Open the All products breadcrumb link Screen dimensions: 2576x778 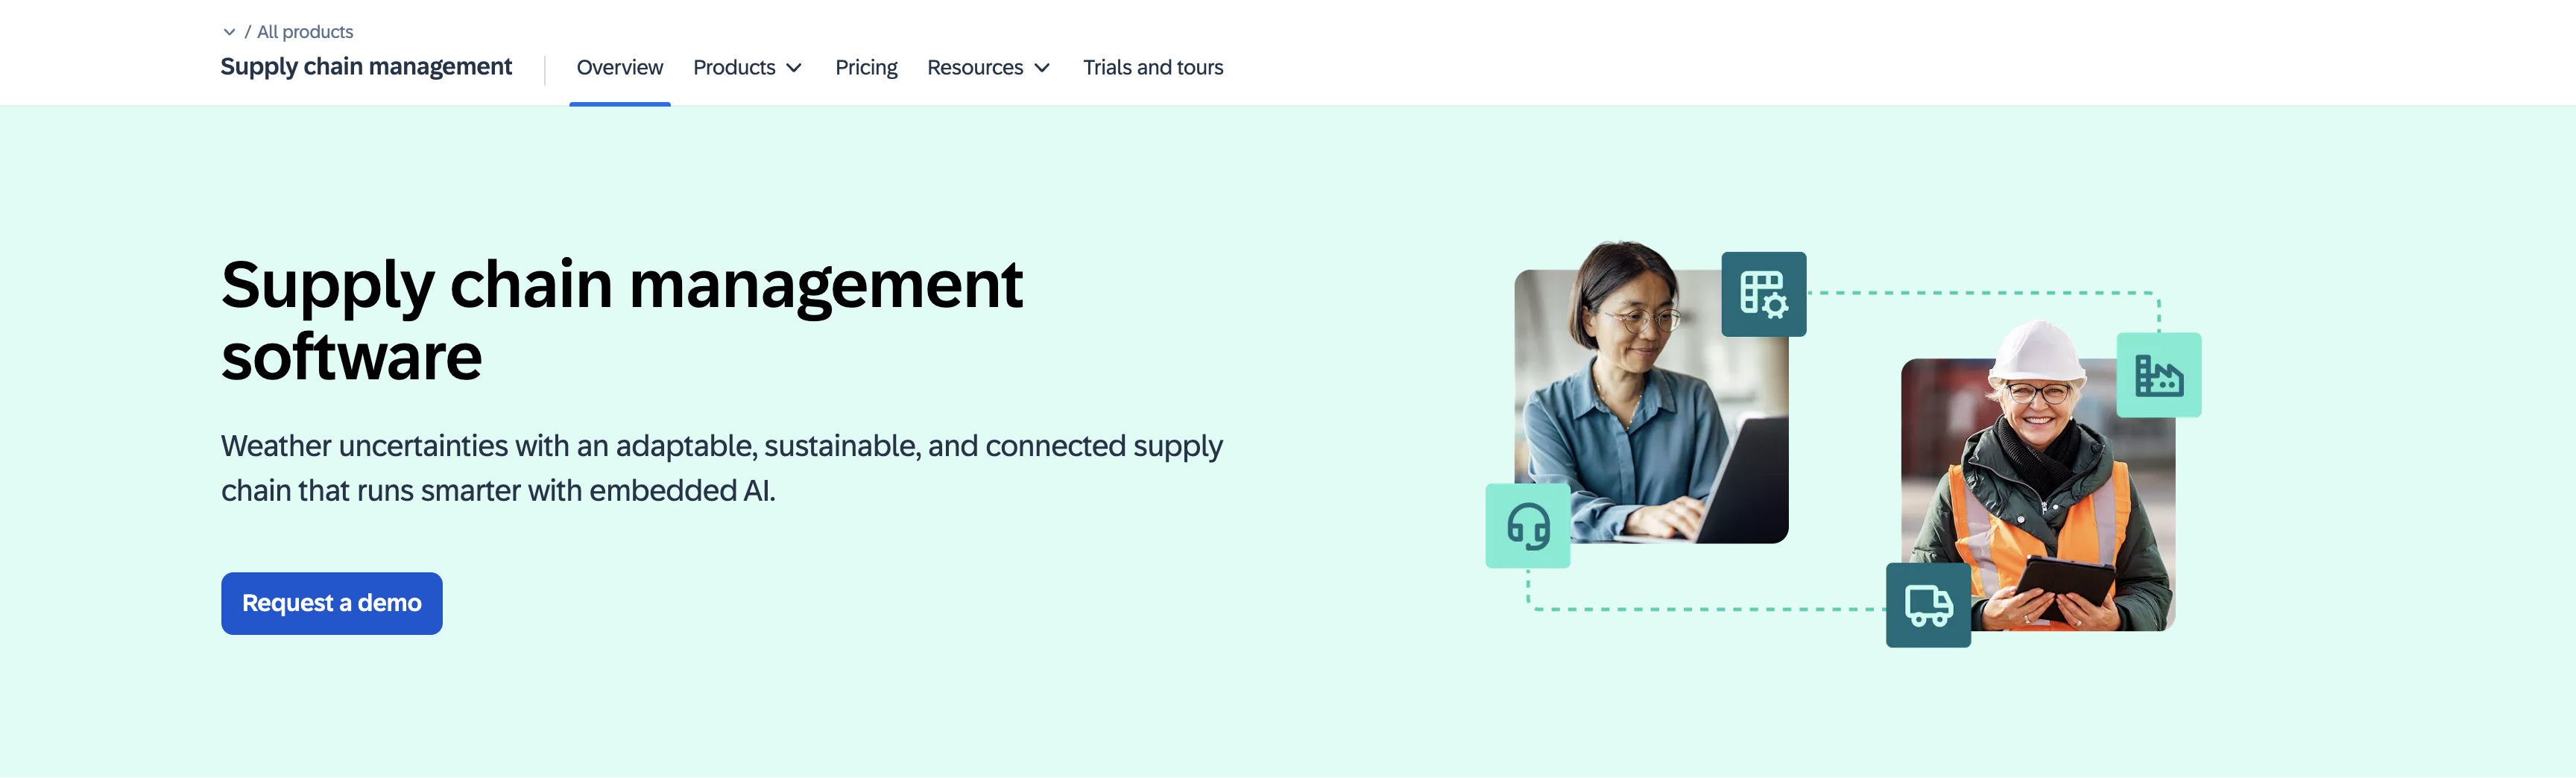coord(305,32)
